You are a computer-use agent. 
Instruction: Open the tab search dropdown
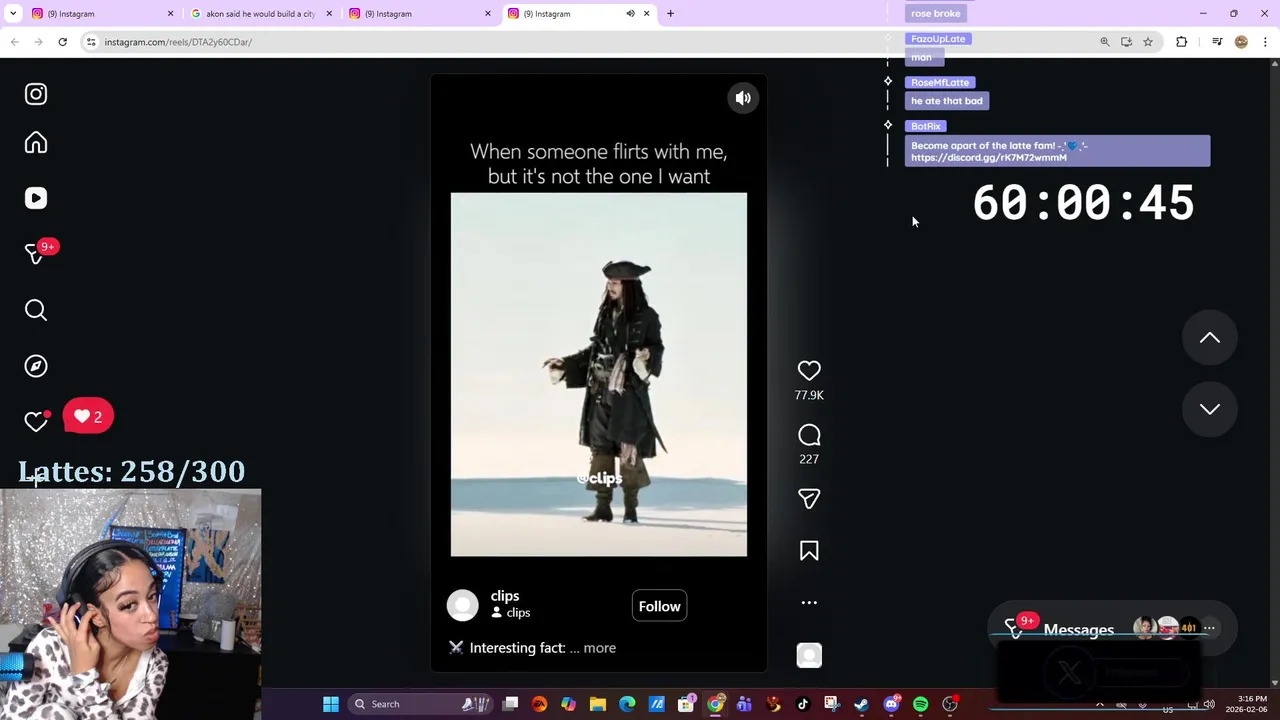(x=11, y=14)
